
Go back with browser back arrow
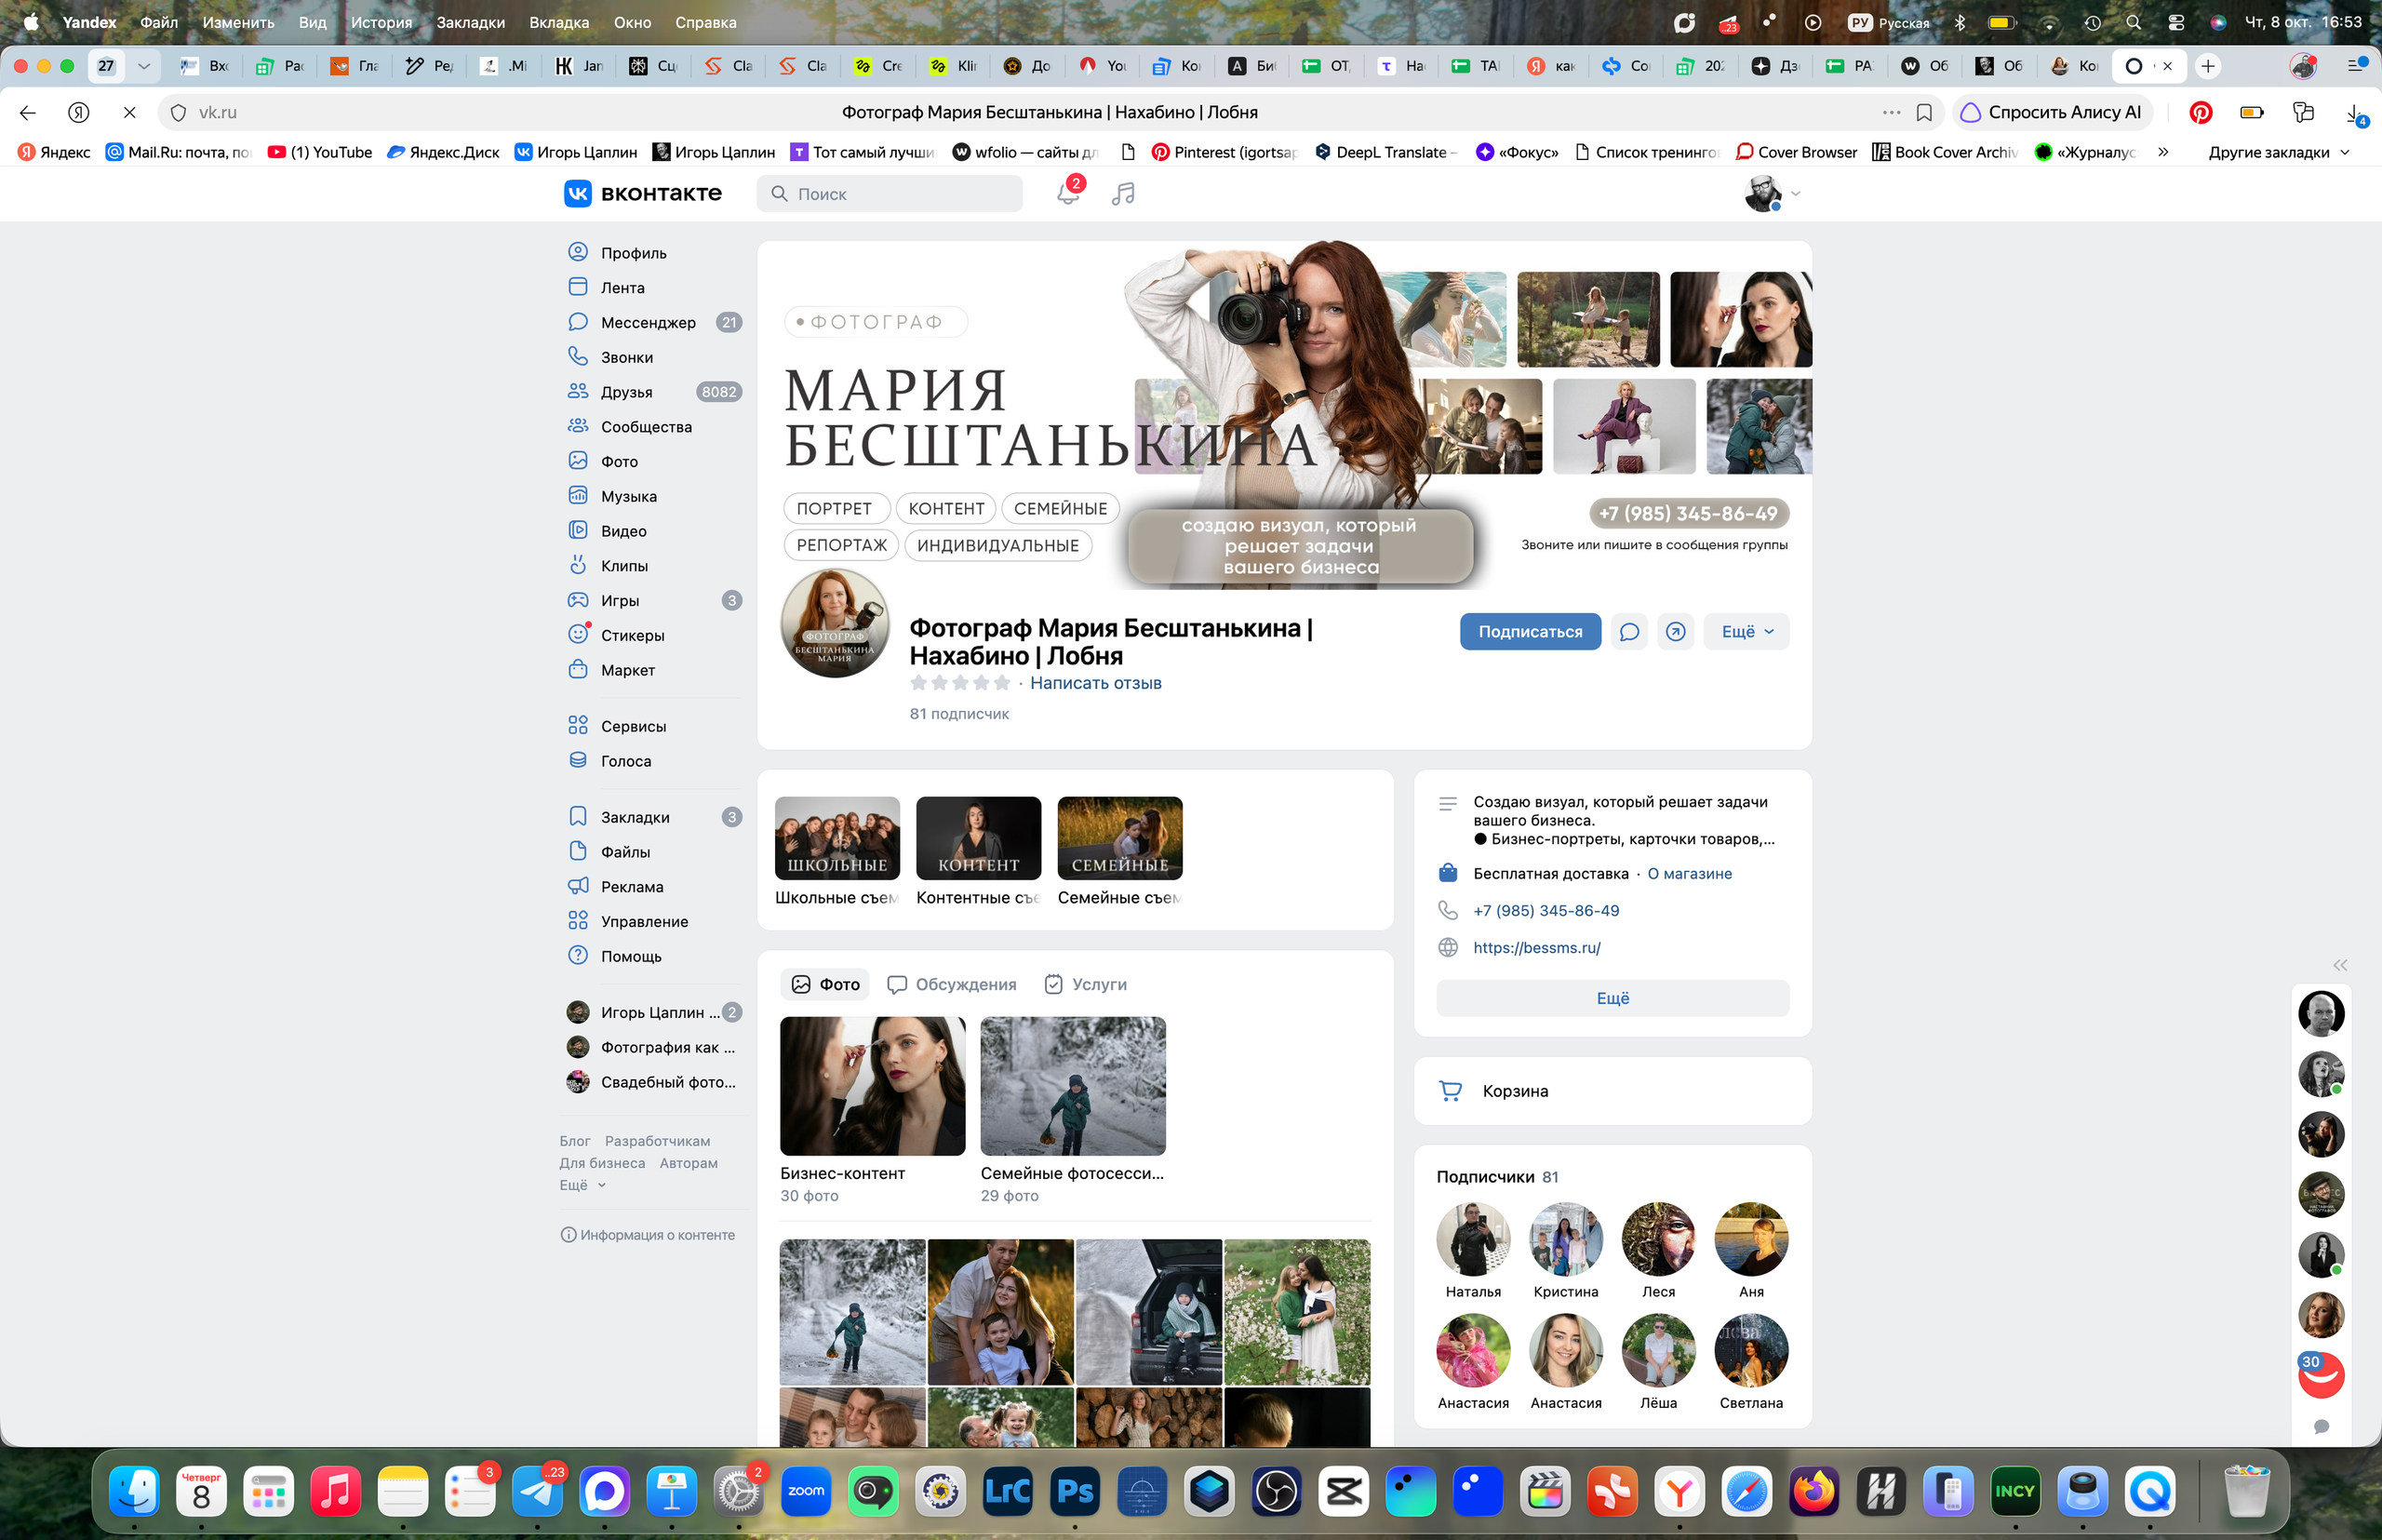coord(28,112)
